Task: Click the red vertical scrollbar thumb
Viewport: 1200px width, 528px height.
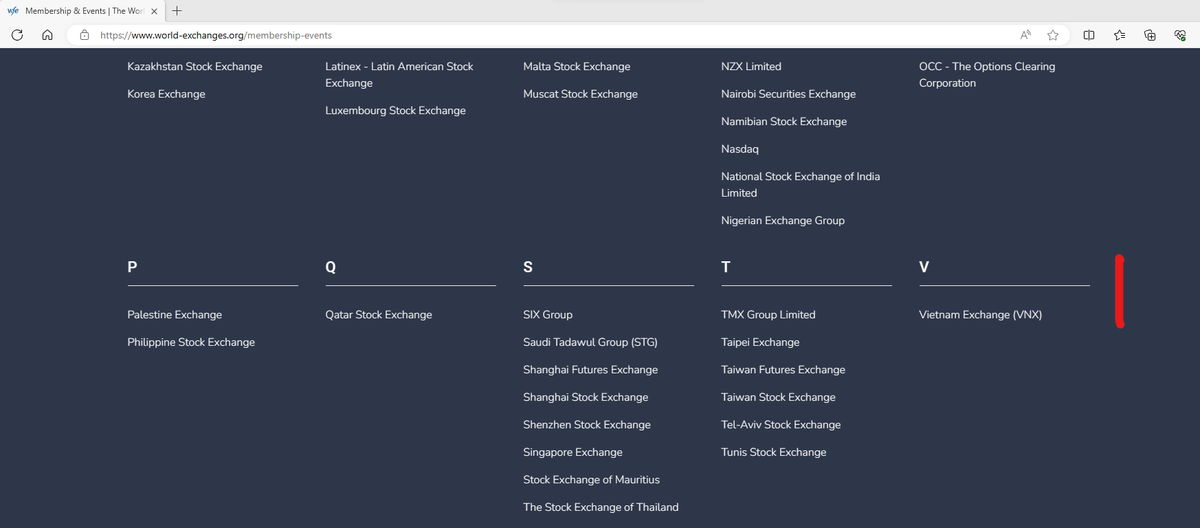Action: pos(1119,291)
